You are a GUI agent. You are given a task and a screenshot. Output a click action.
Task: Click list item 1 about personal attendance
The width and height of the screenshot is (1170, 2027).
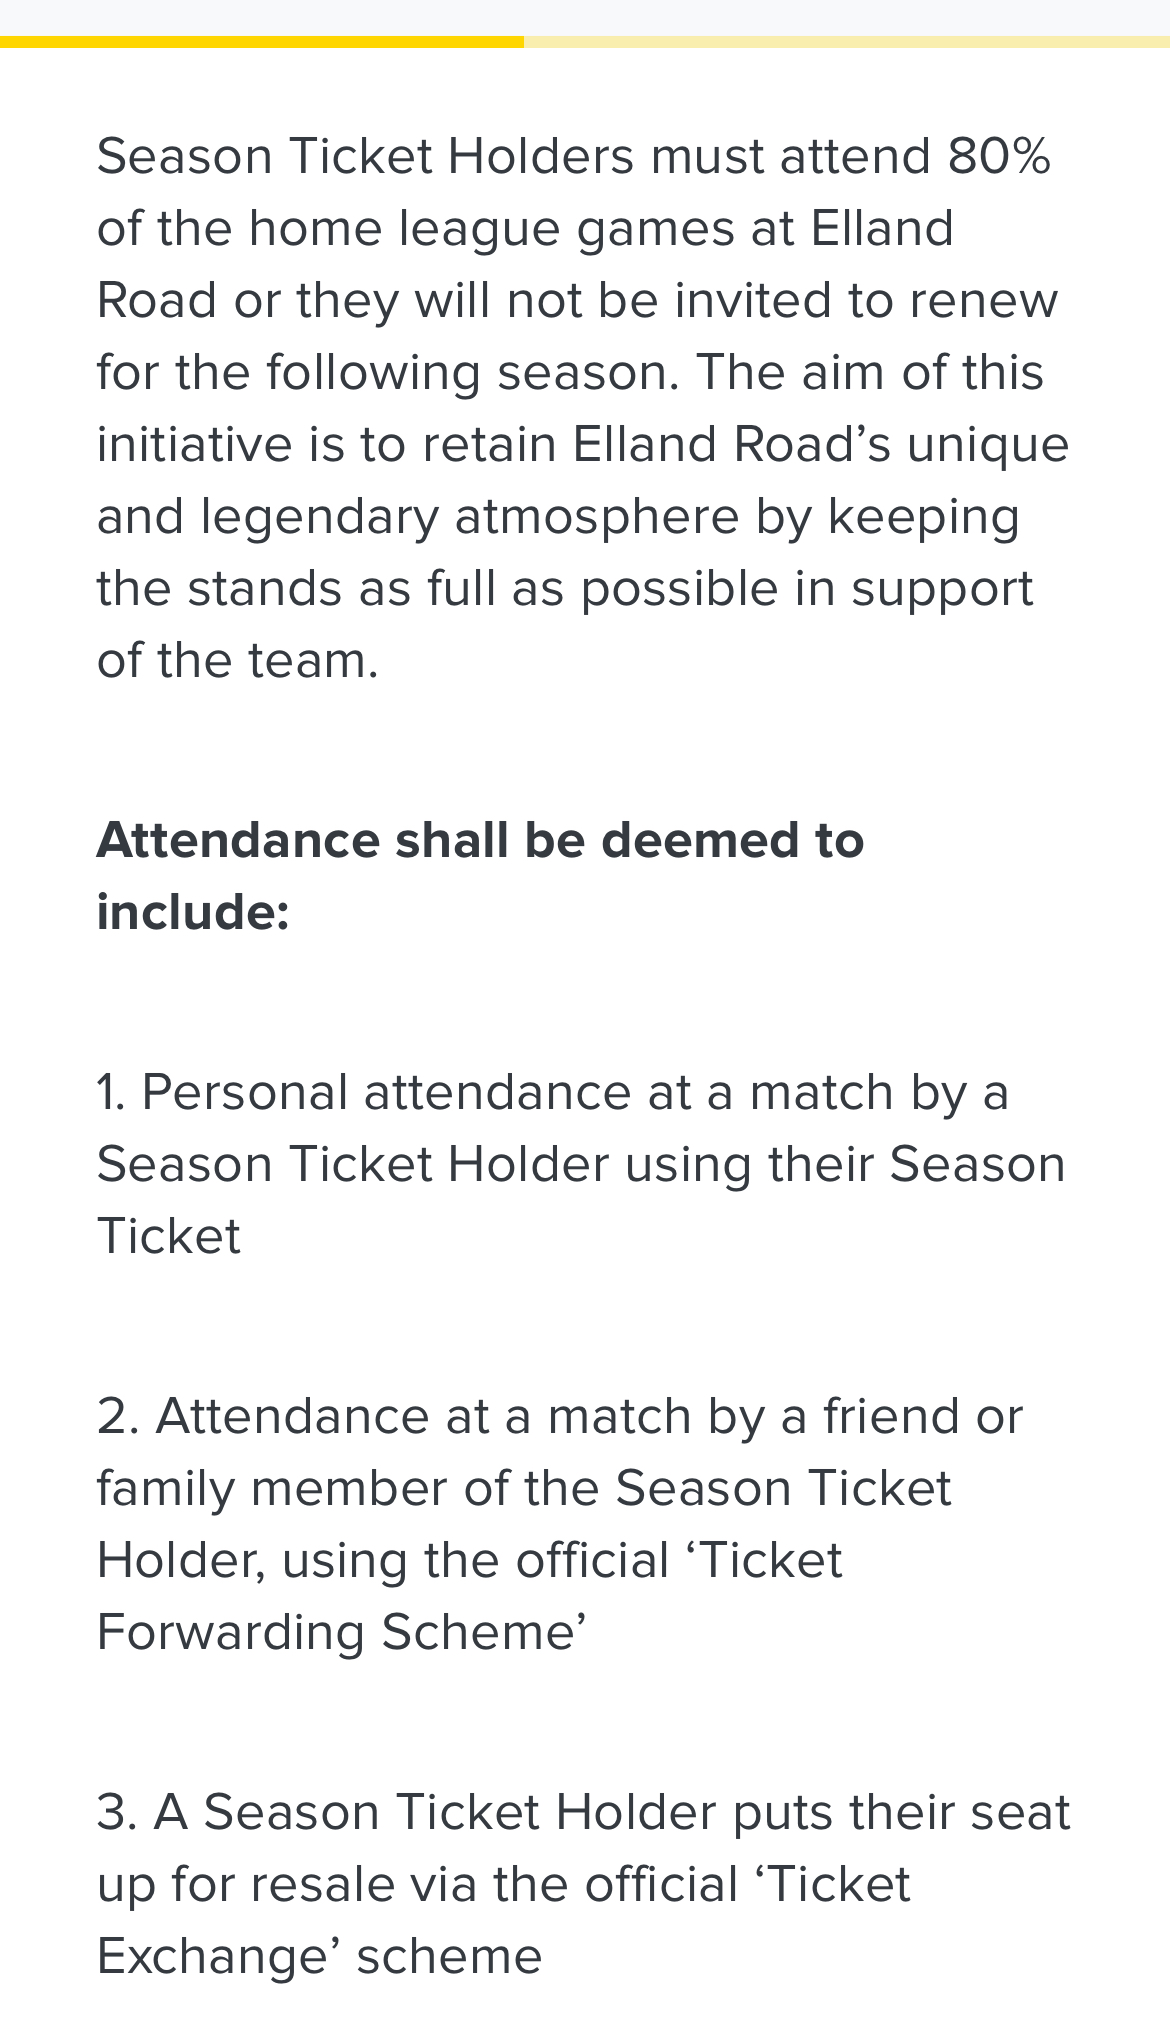581,1164
